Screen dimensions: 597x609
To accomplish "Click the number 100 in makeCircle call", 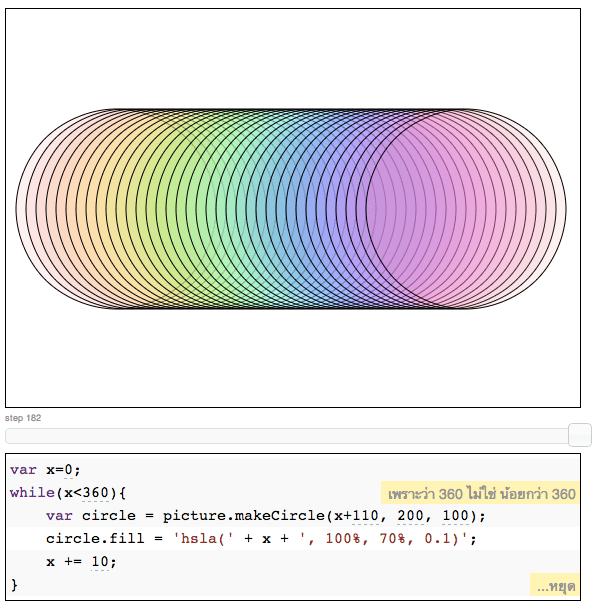I will tap(456, 516).
